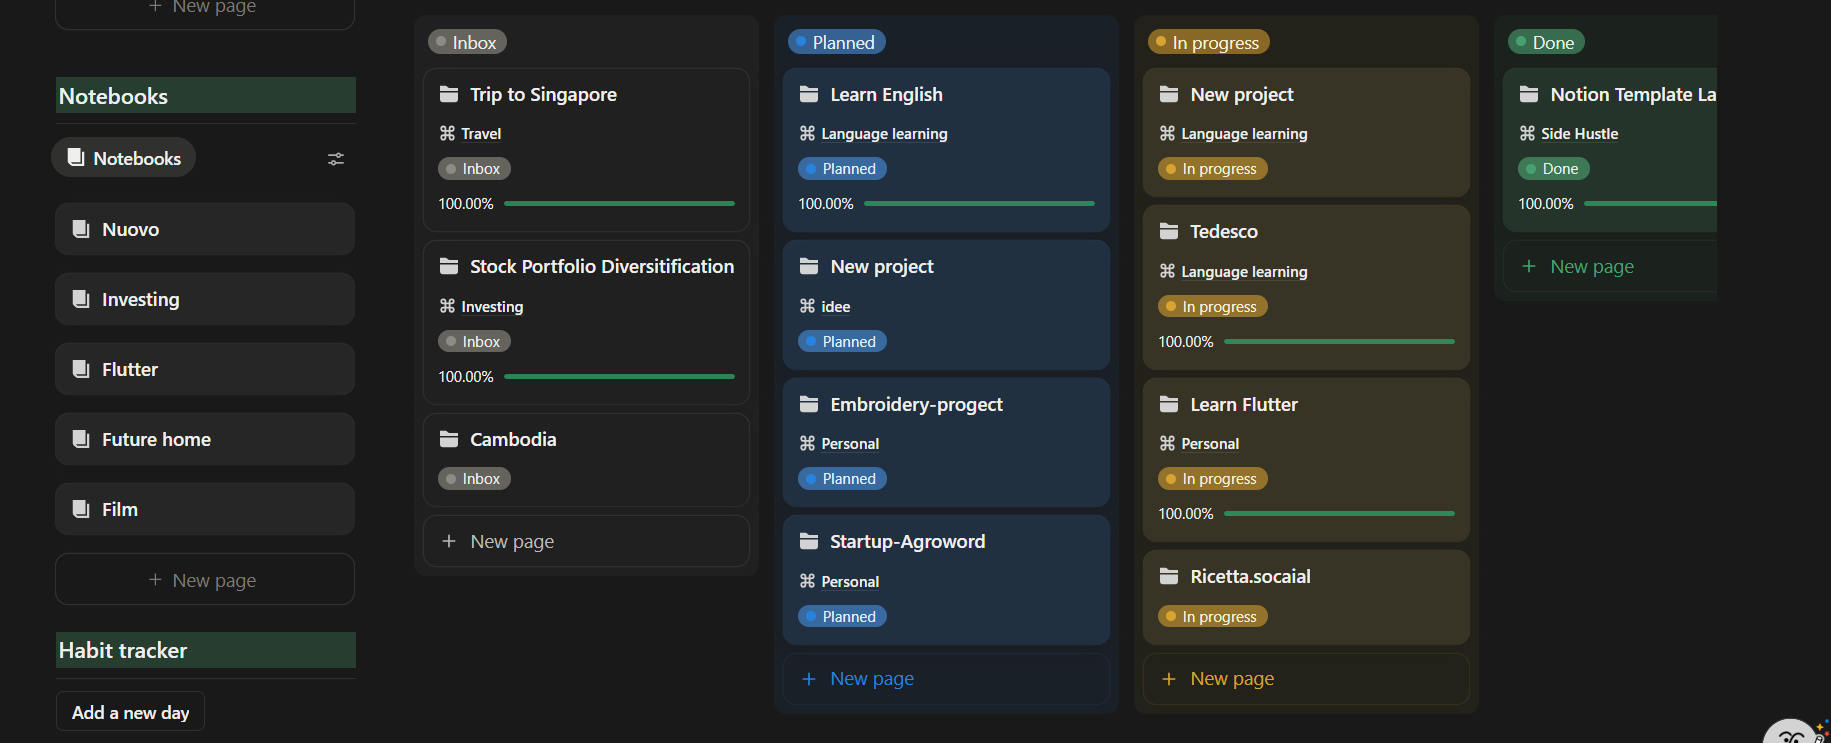Click the folder icon on Learn English card

809,95
